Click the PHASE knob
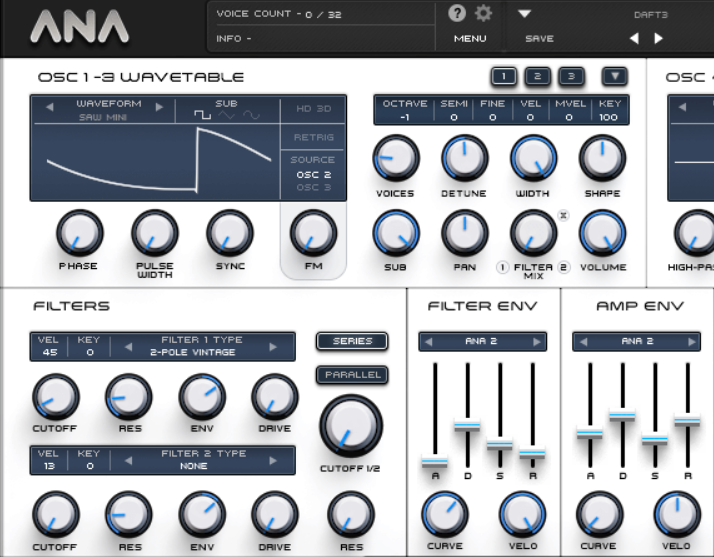714x557 pixels. (79, 233)
